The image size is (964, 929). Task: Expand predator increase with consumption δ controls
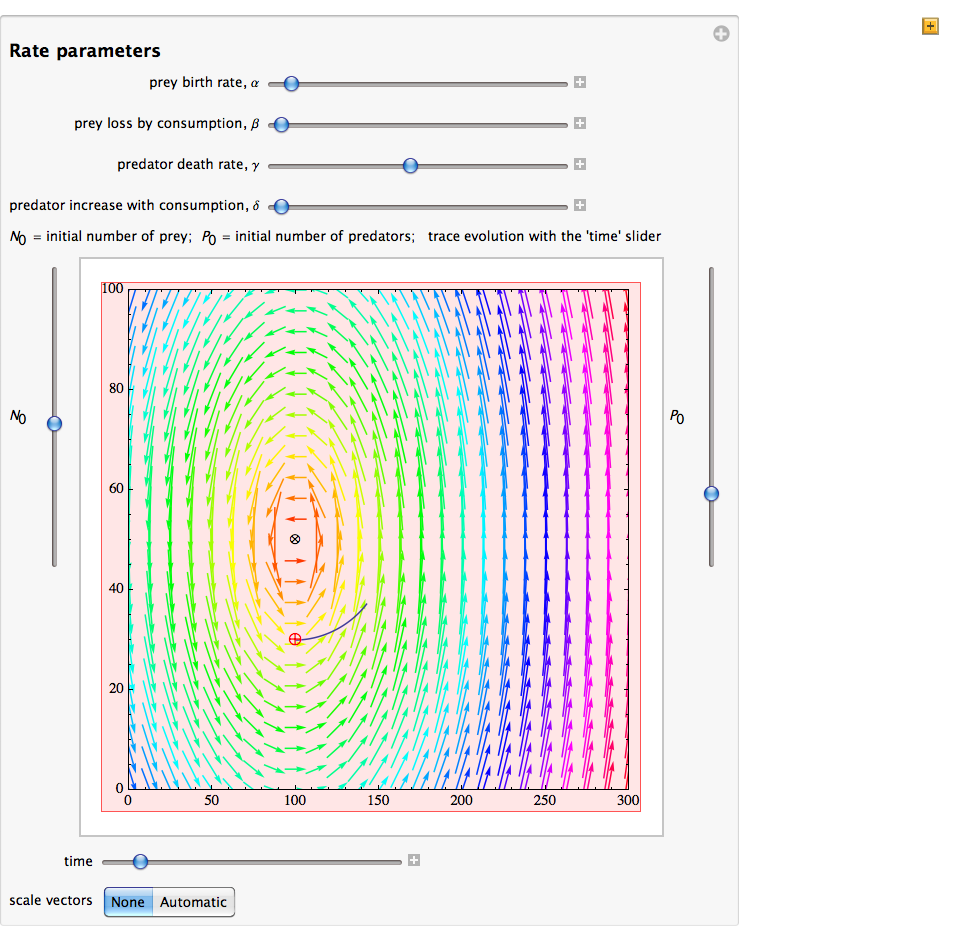click(580, 206)
